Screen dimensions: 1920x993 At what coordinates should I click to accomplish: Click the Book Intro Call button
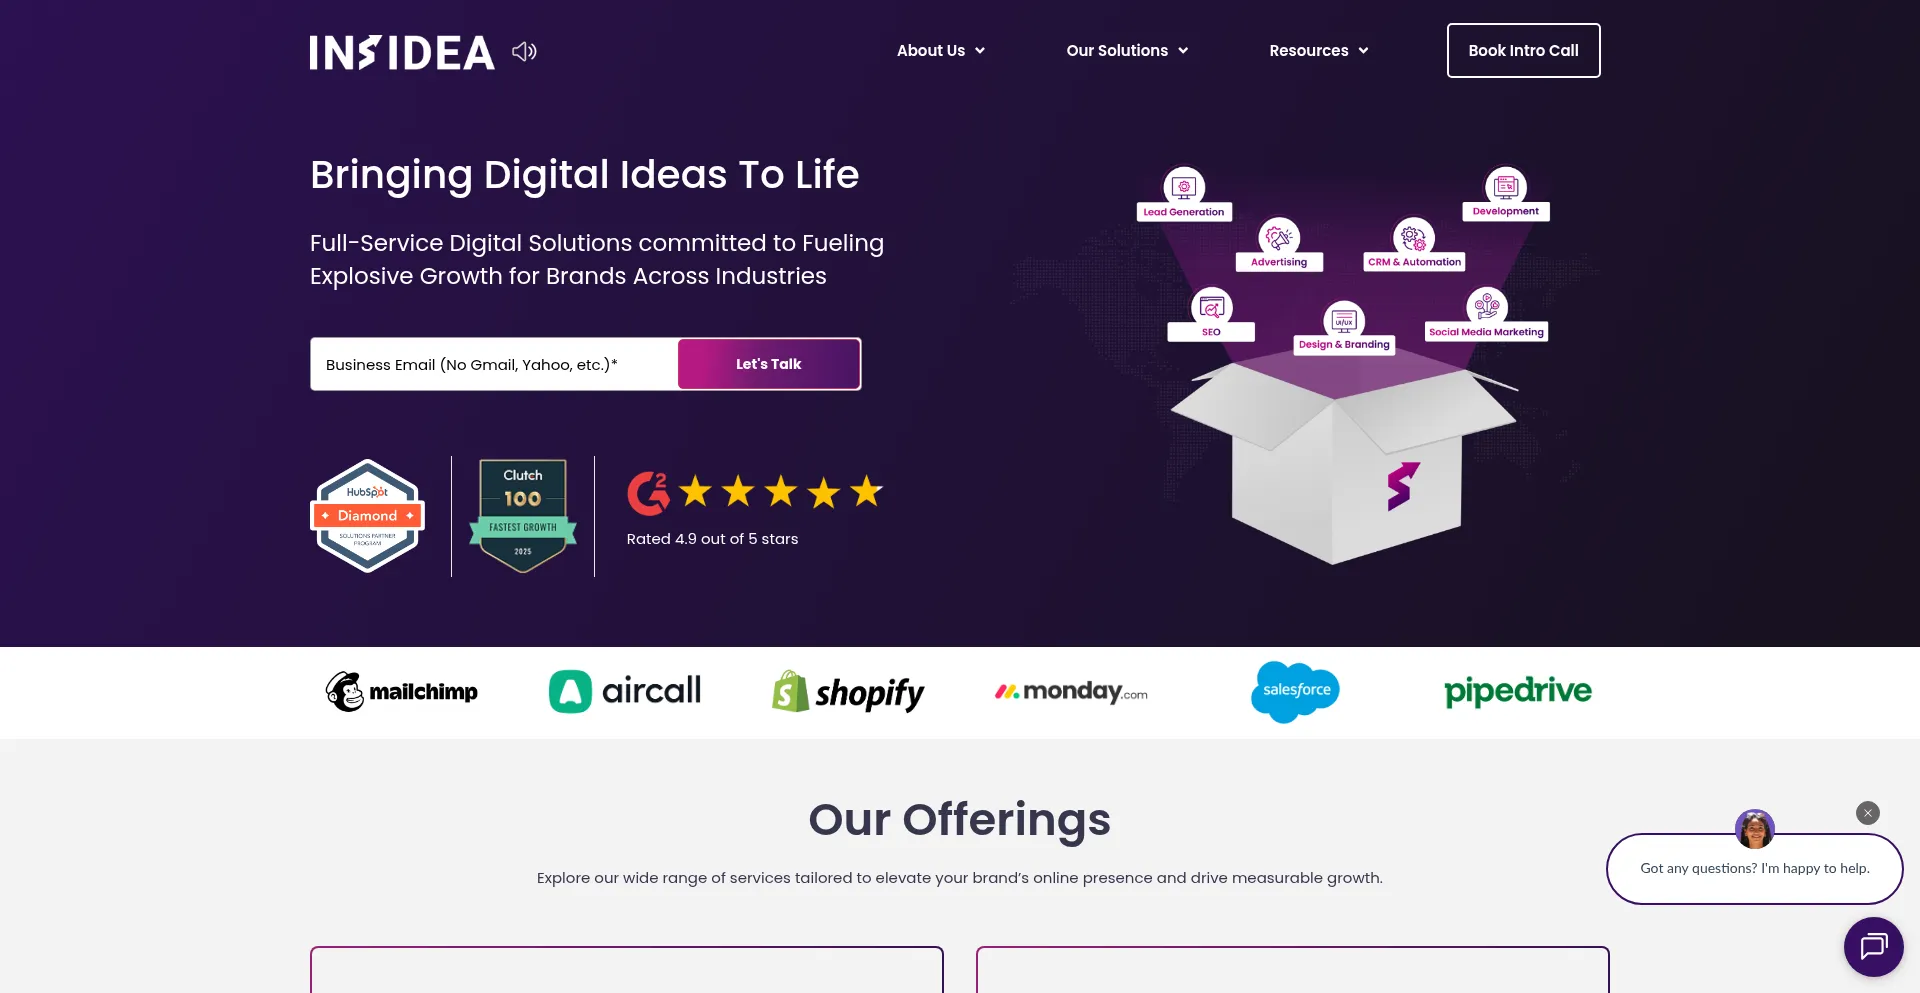tap(1523, 50)
